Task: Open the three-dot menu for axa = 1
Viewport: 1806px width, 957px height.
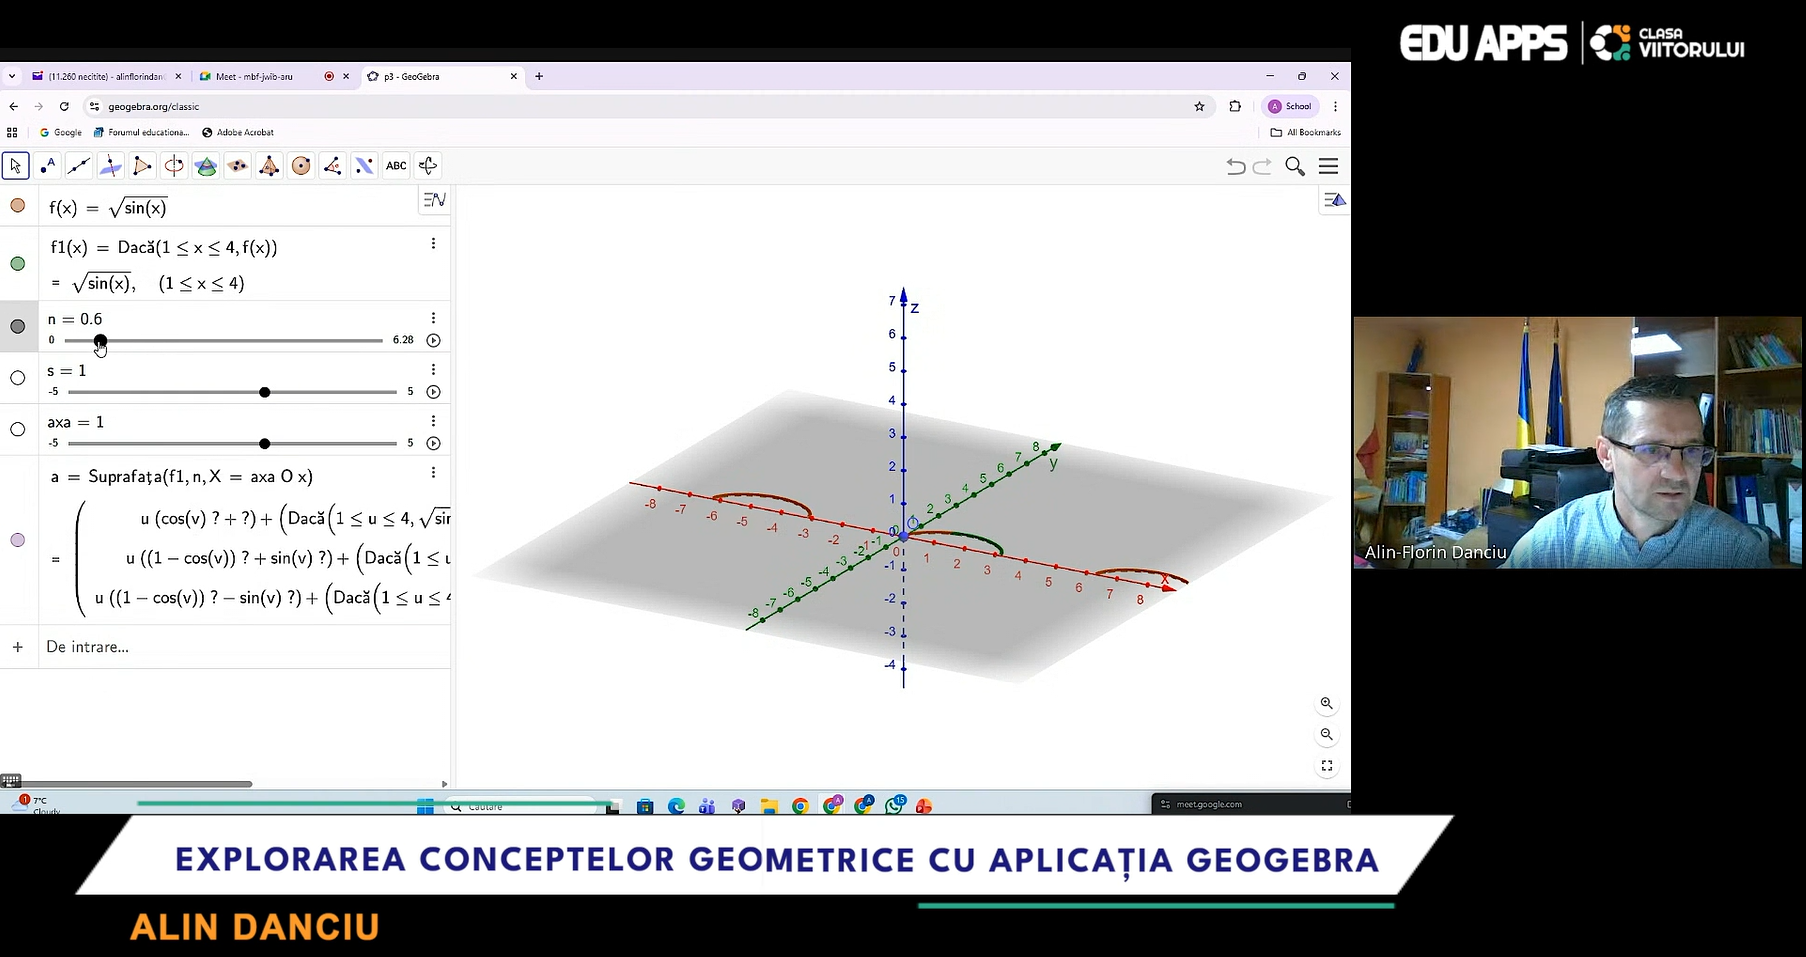Action: click(433, 421)
